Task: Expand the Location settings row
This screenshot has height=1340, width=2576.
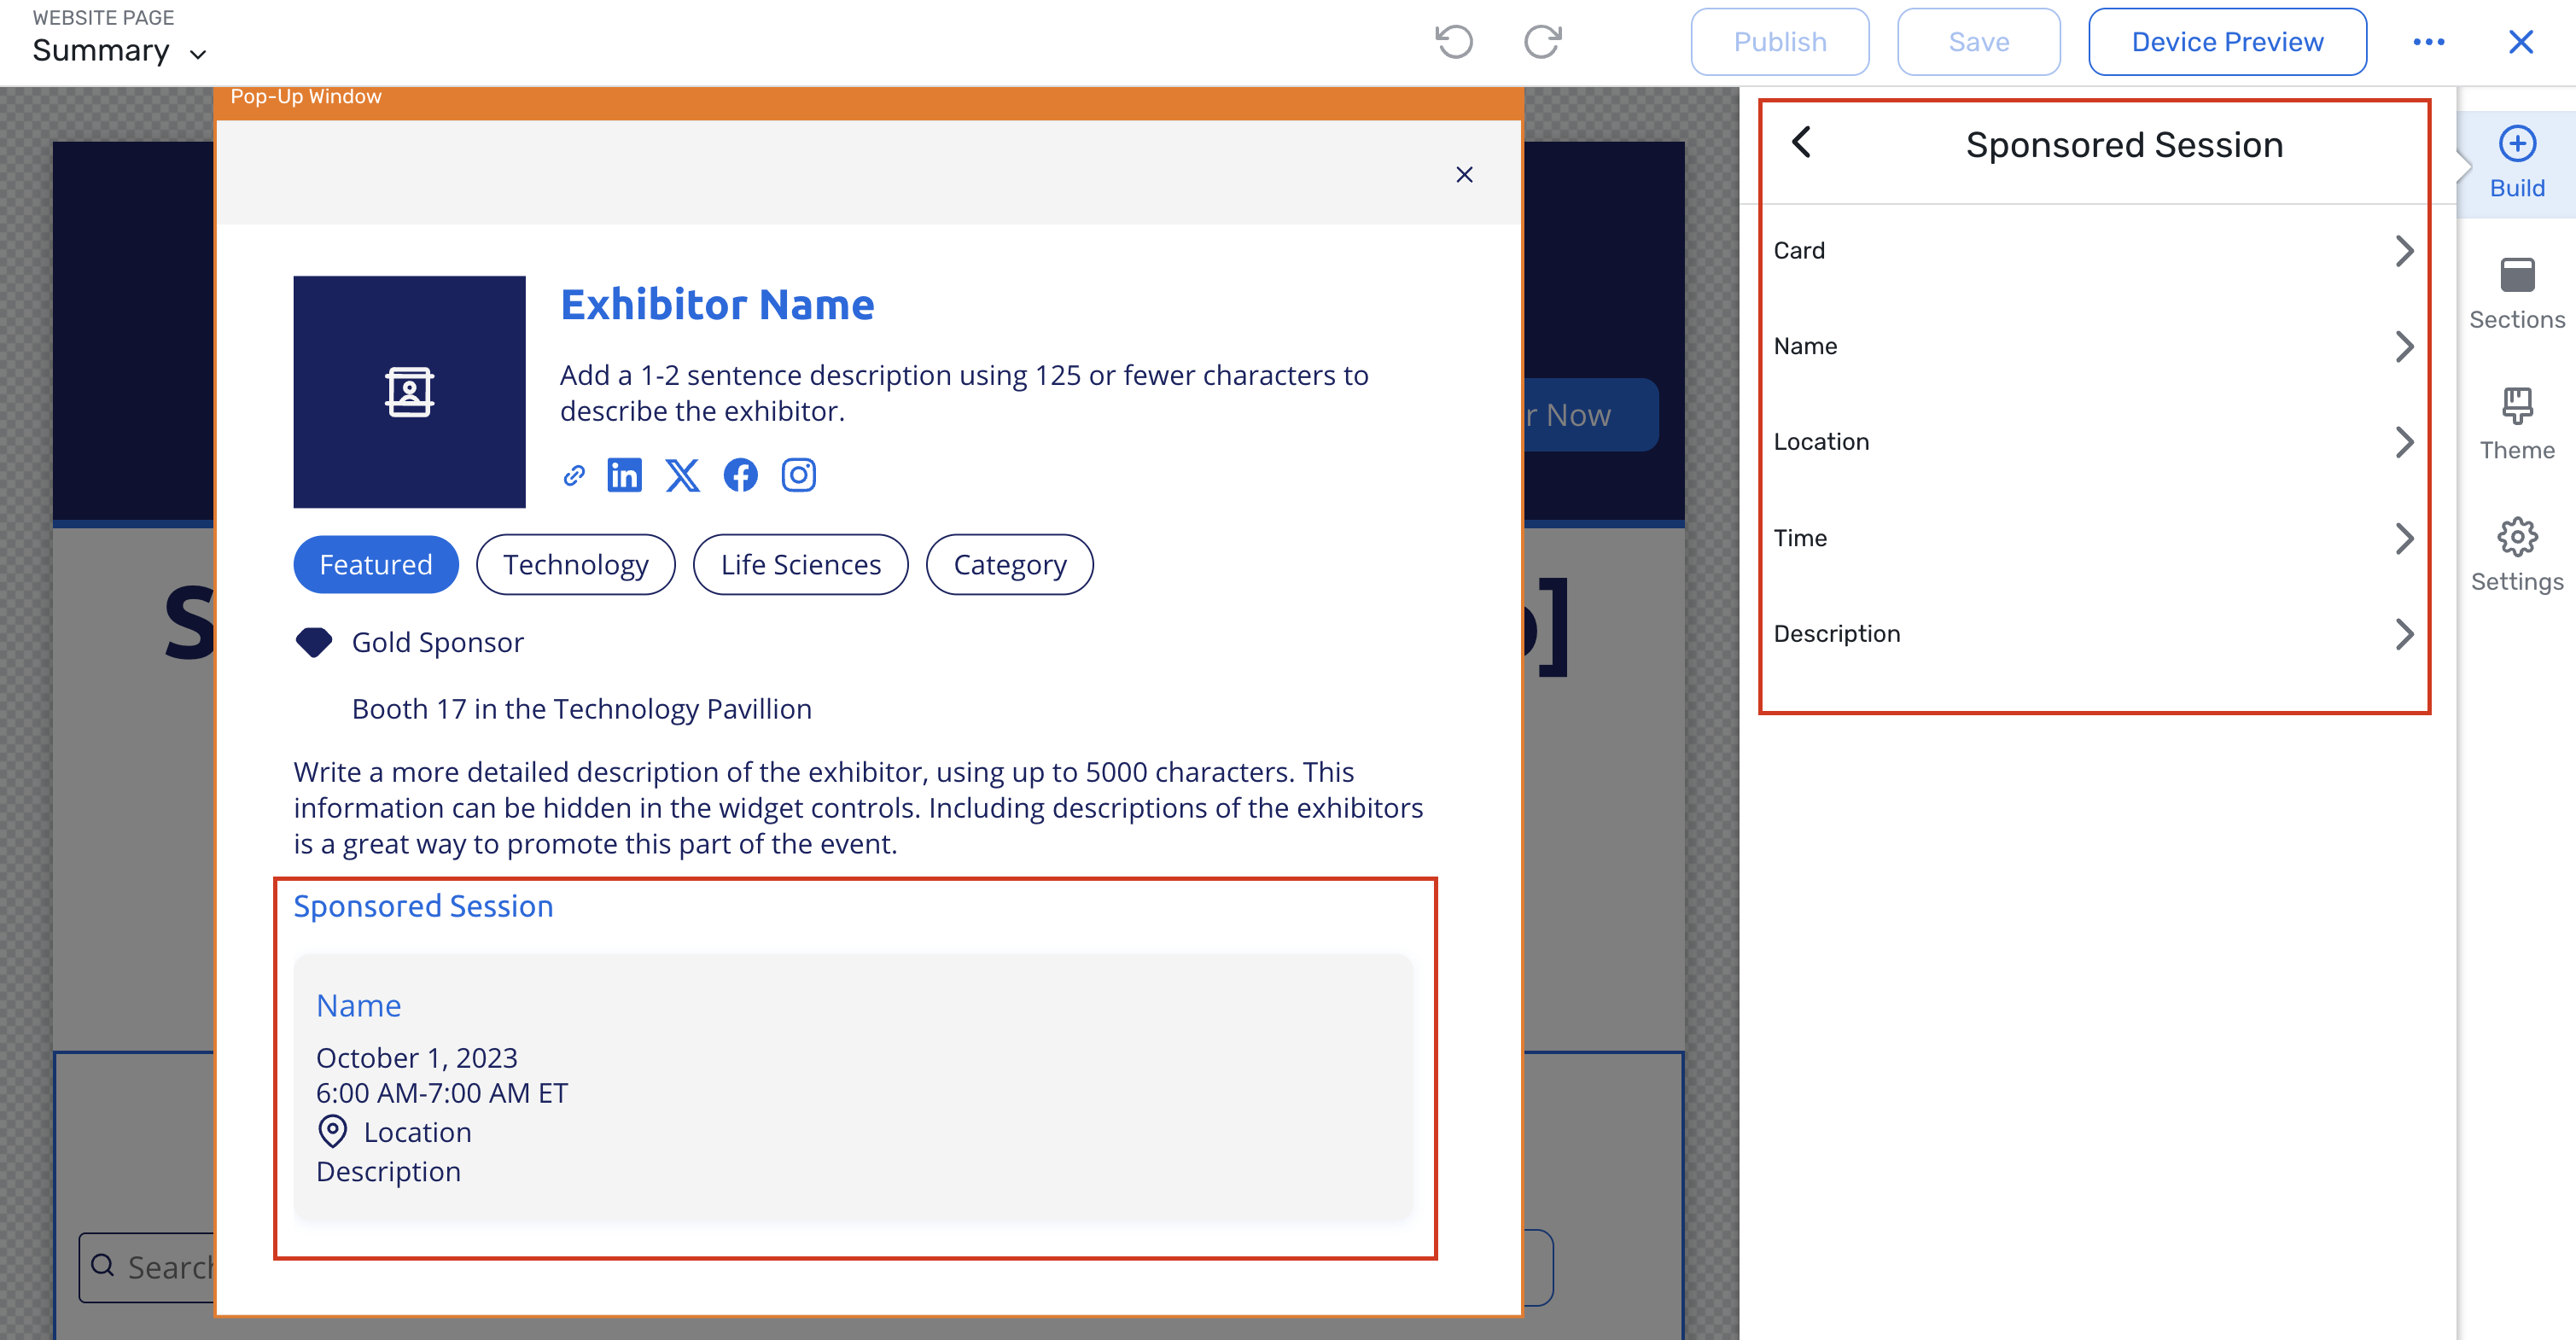Action: pyautogui.click(x=2093, y=442)
